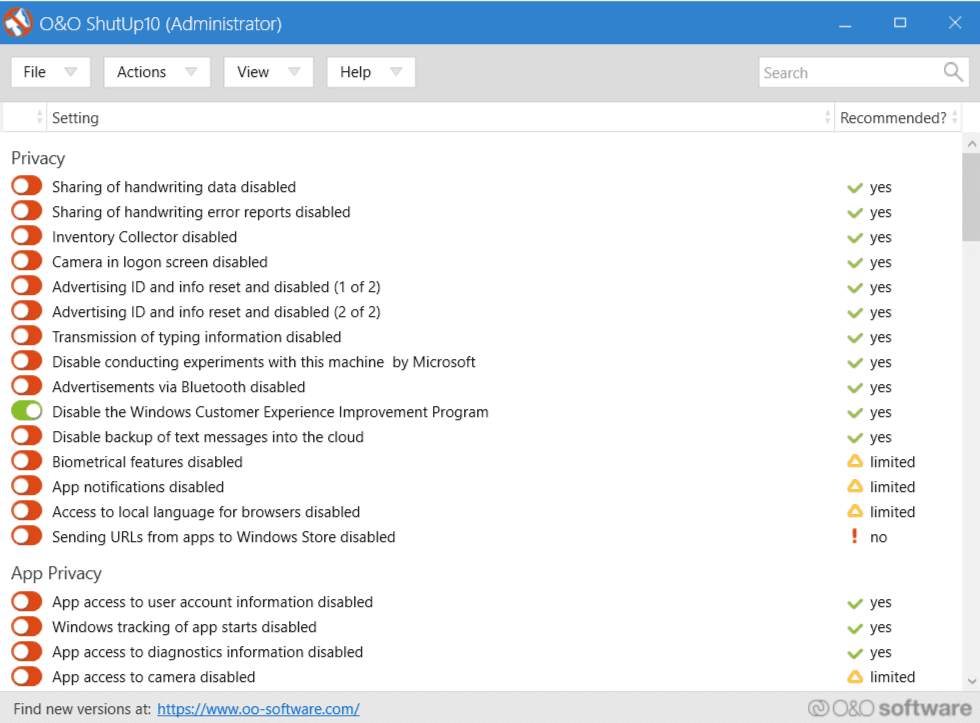The width and height of the screenshot is (980, 723).
Task: Click the Privacy section heading
Action: 38,158
